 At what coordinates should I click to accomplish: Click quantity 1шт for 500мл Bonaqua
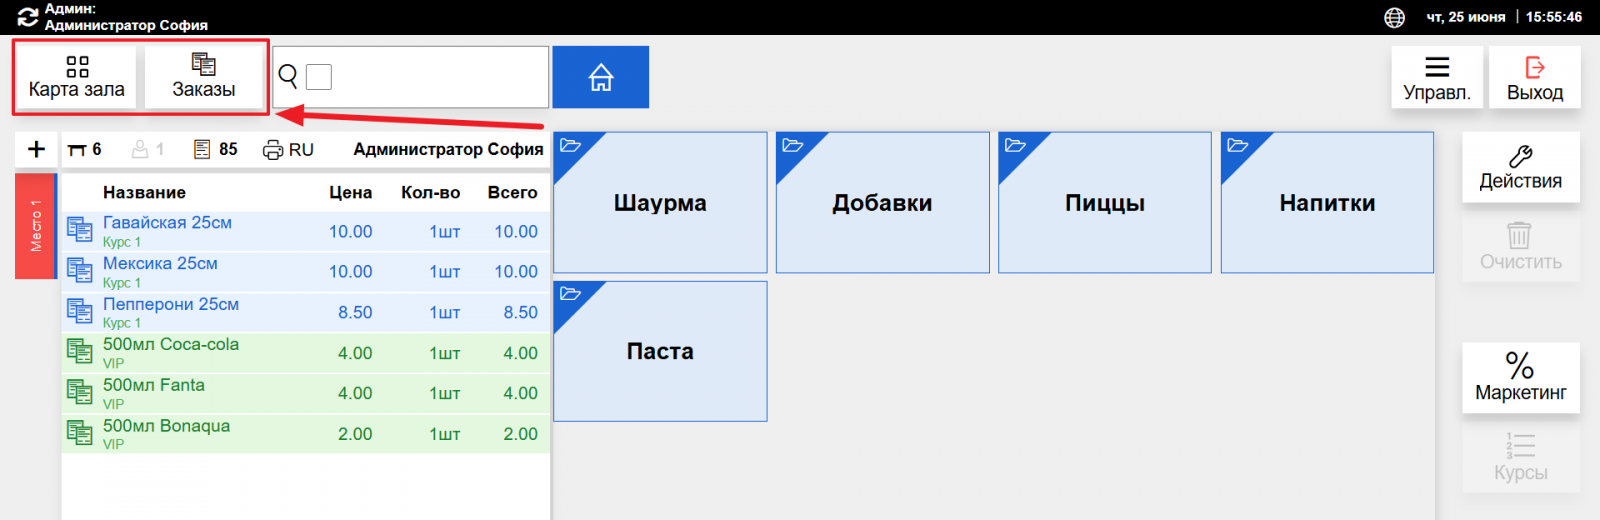pyautogui.click(x=445, y=434)
